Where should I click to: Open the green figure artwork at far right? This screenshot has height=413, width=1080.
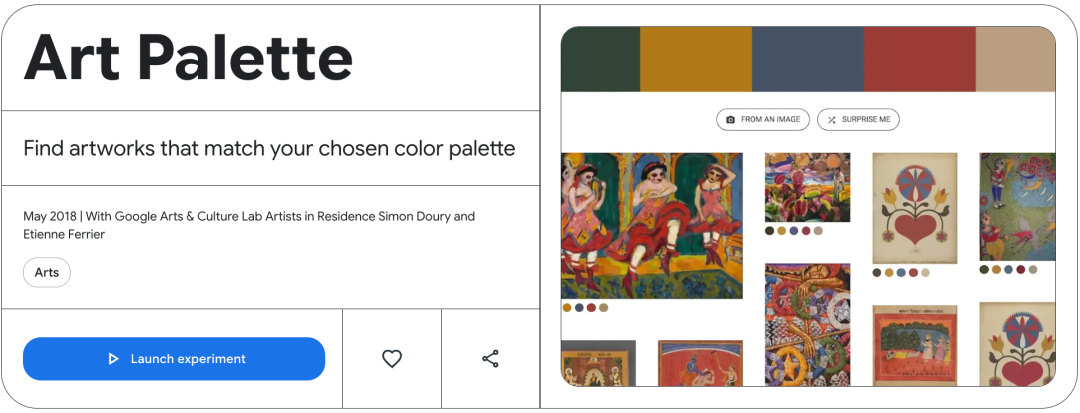[1017, 206]
